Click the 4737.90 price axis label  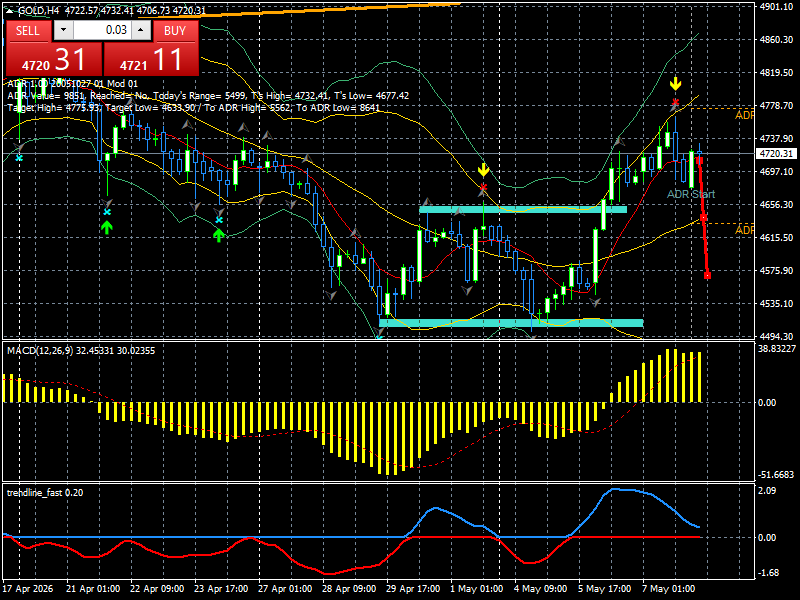click(x=776, y=138)
